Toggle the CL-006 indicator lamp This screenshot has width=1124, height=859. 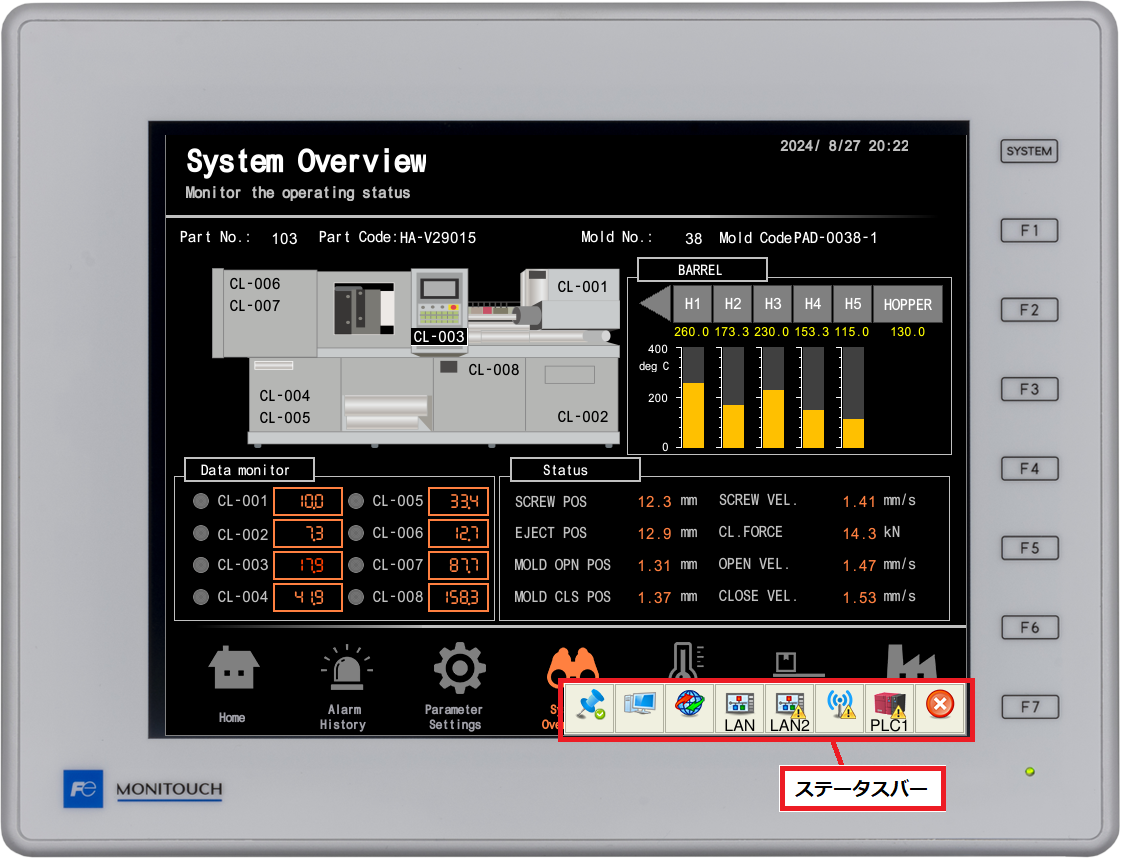coord(356,533)
